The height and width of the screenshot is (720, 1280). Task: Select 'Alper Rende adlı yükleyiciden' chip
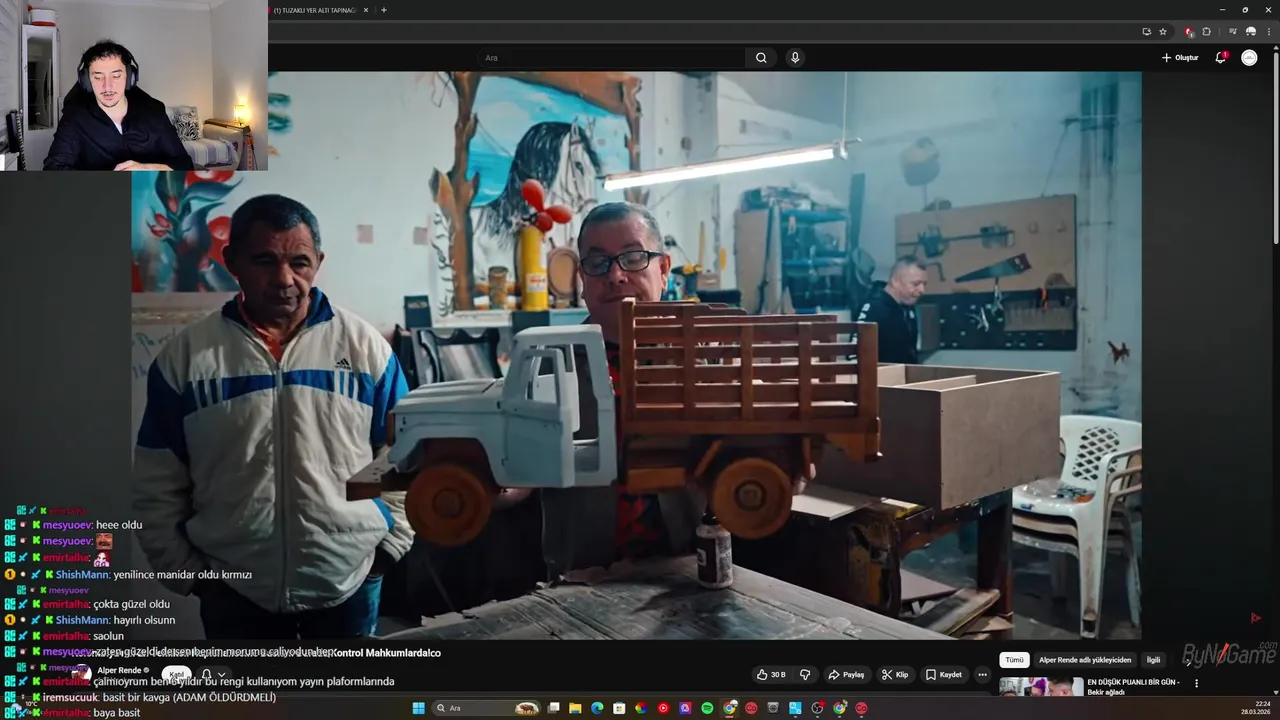(1085, 660)
